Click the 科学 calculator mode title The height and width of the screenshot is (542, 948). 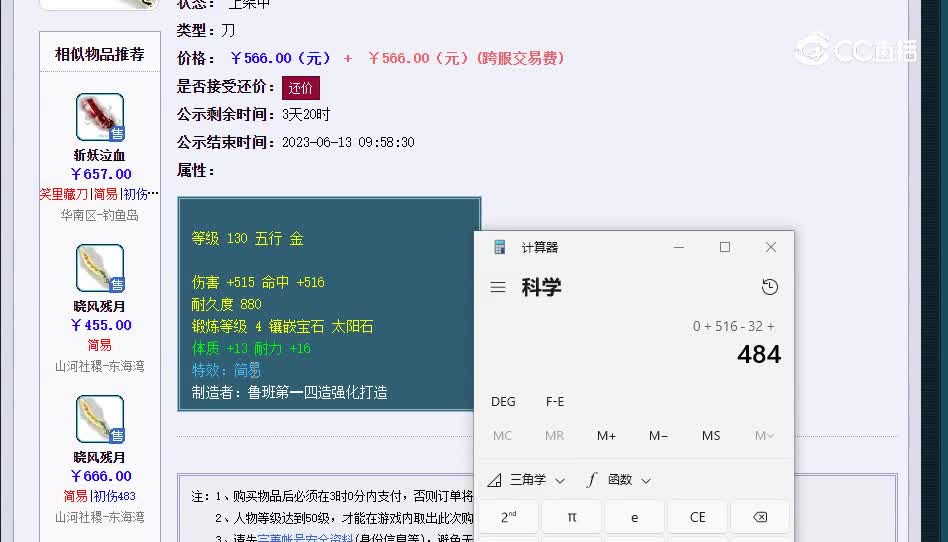[x=541, y=287]
